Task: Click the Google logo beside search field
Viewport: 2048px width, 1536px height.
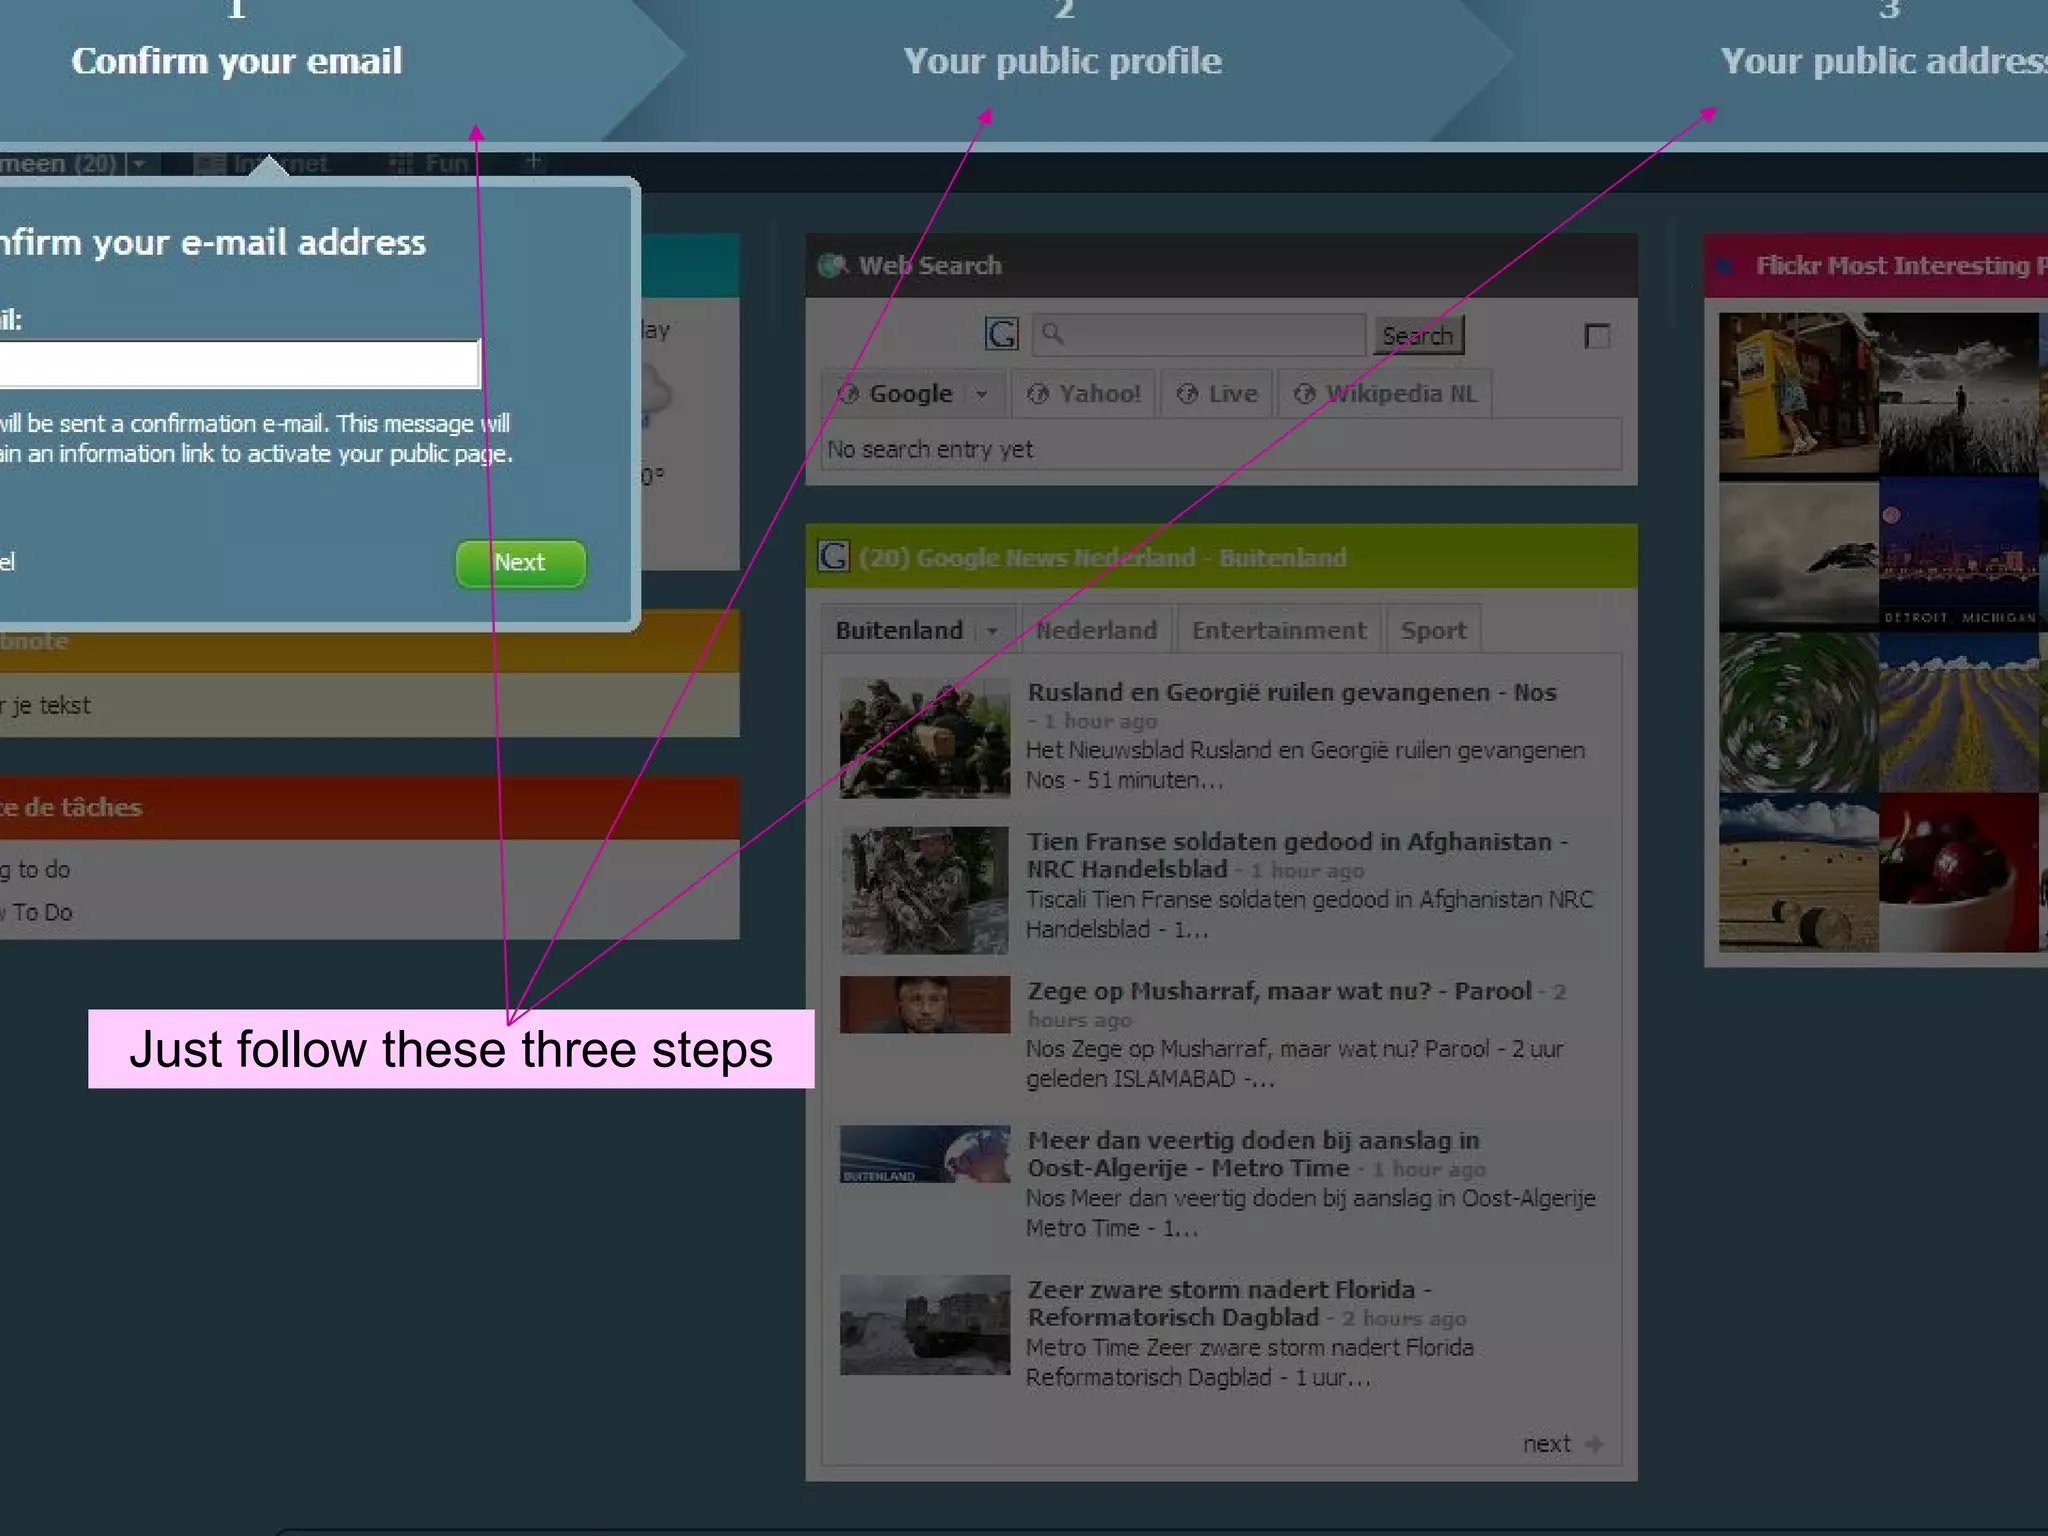Action: click(x=1001, y=334)
